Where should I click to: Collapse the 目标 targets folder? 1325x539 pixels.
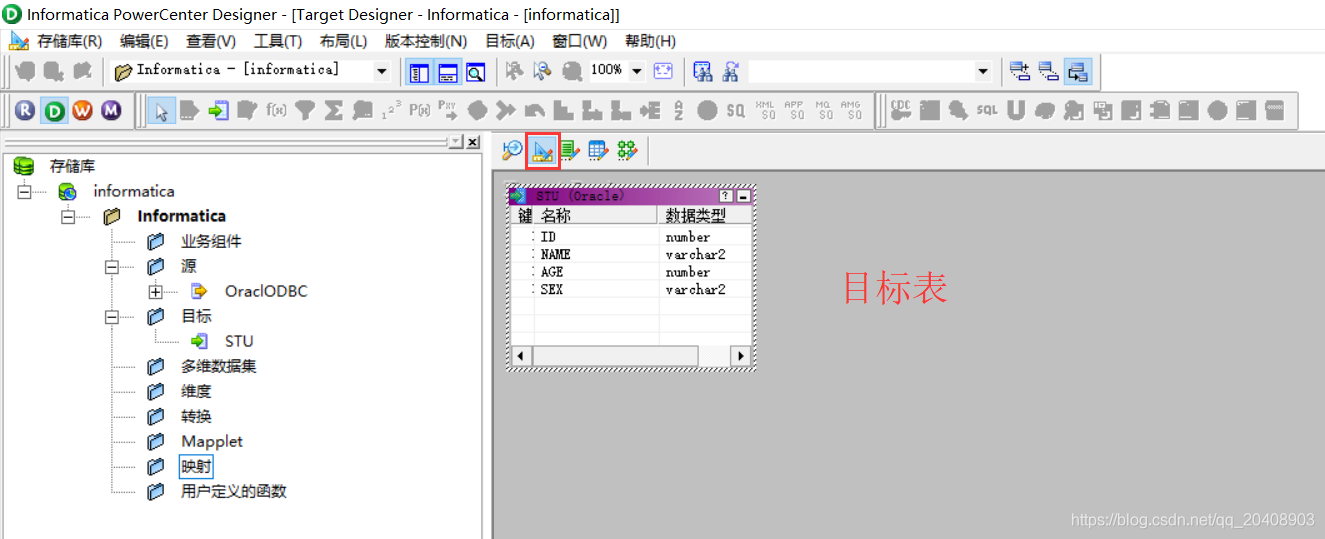coord(112,316)
